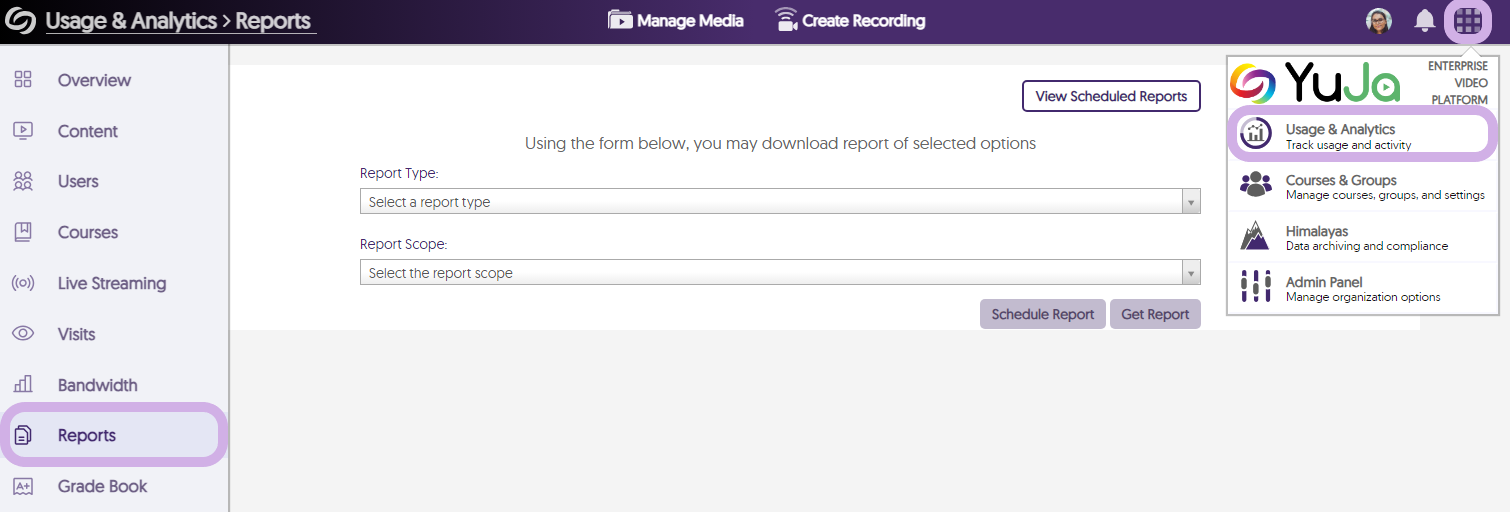Expand the Report Scope dropdown
Viewport: 1510px width, 512px height.
tap(779, 273)
